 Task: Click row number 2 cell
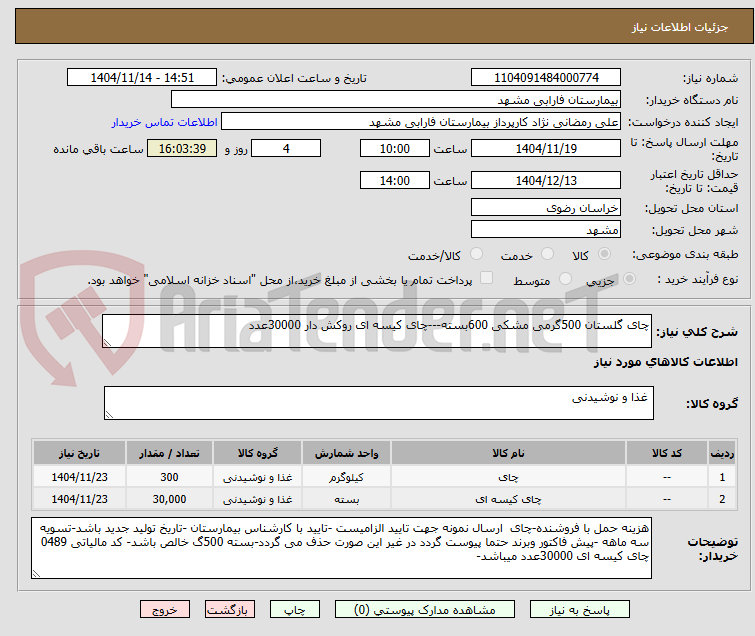pyautogui.click(x=722, y=499)
